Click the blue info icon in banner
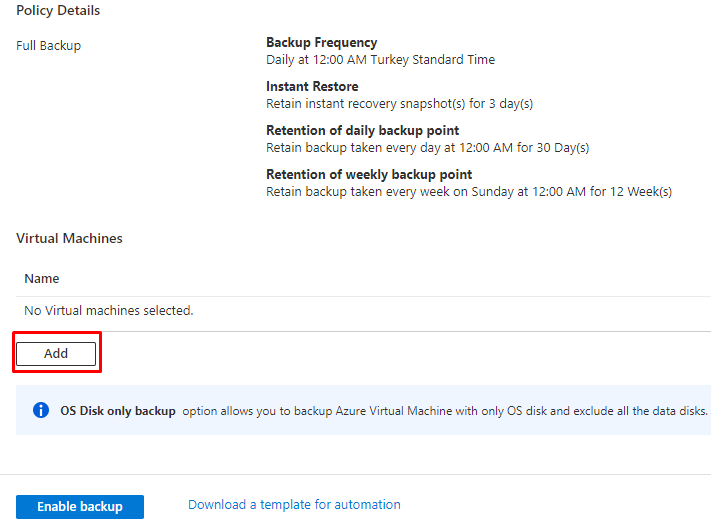This screenshot has height=530, width=711. (x=41, y=410)
